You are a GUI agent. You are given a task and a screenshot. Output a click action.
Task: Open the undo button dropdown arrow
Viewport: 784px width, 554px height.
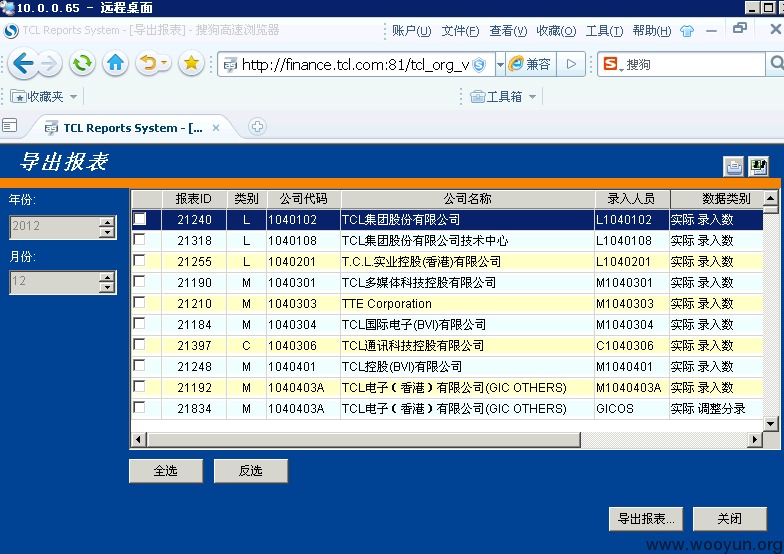[164, 64]
